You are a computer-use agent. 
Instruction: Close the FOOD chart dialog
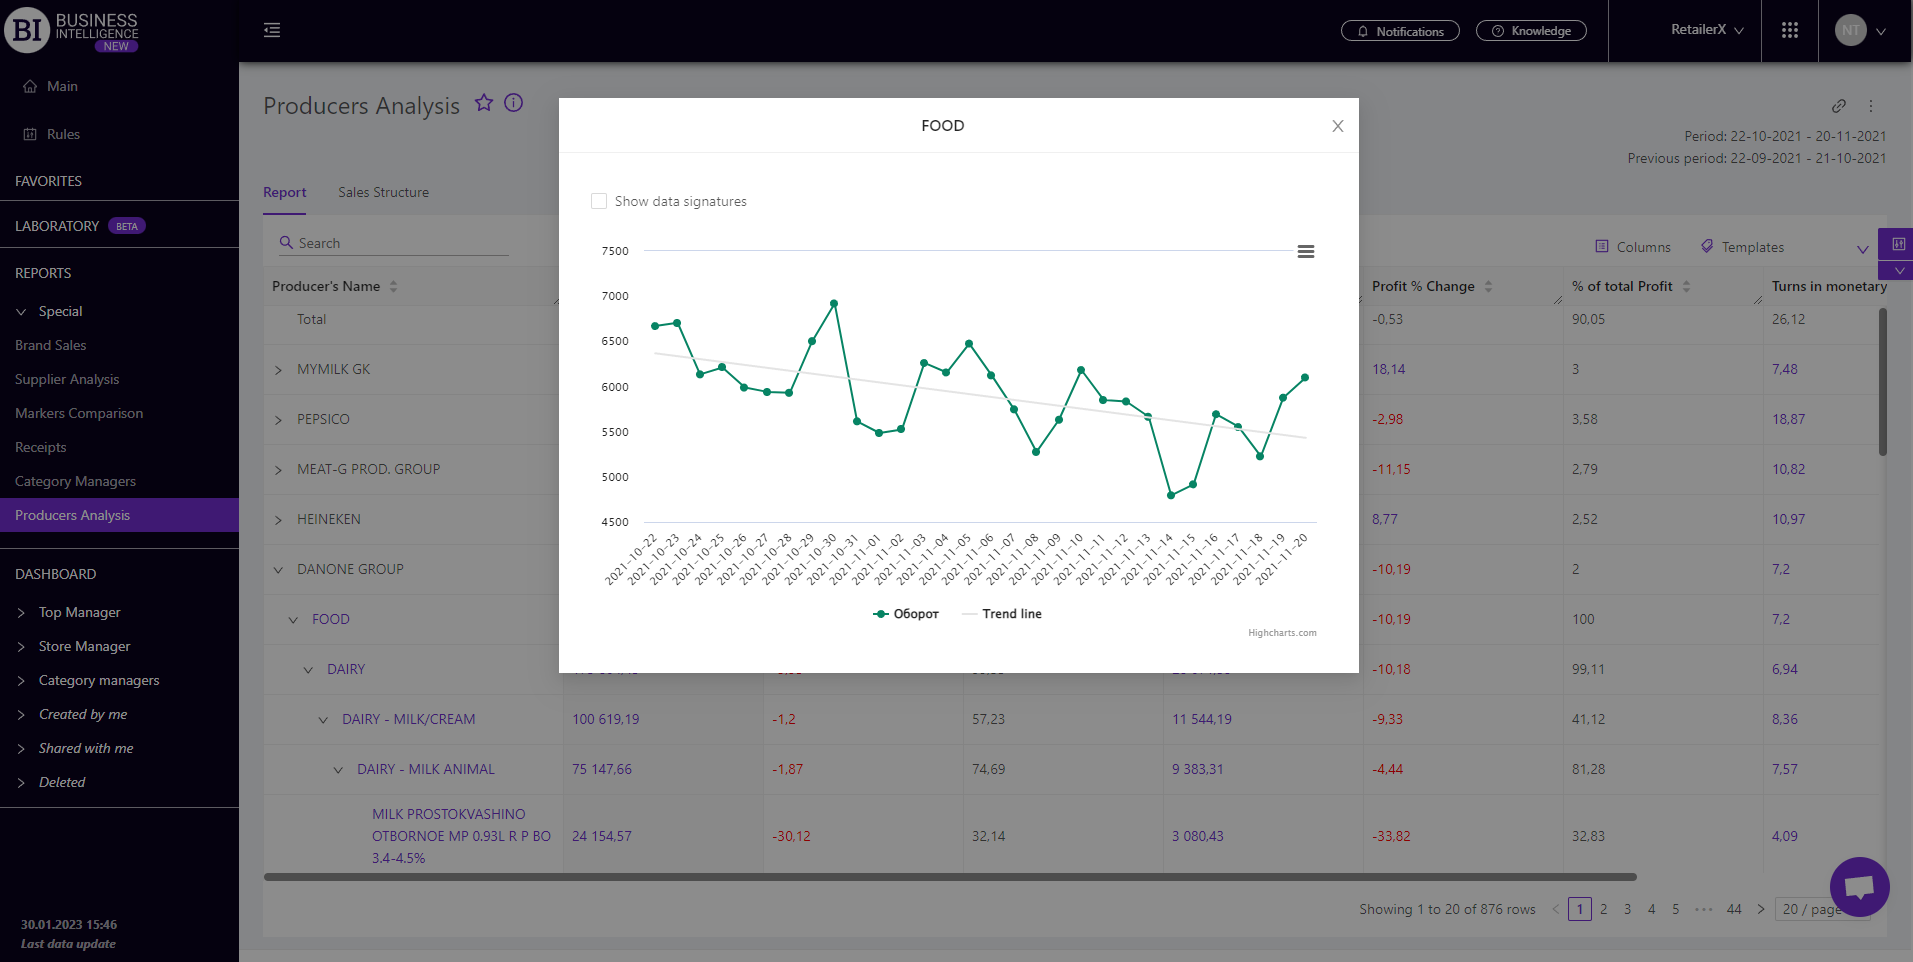point(1337,126)
